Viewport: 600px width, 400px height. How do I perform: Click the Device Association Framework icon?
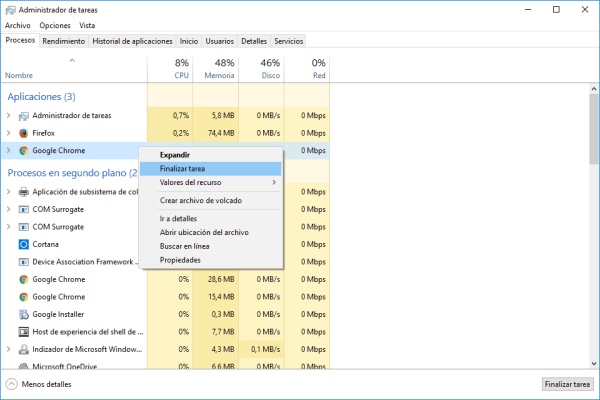tap(24, 262)
